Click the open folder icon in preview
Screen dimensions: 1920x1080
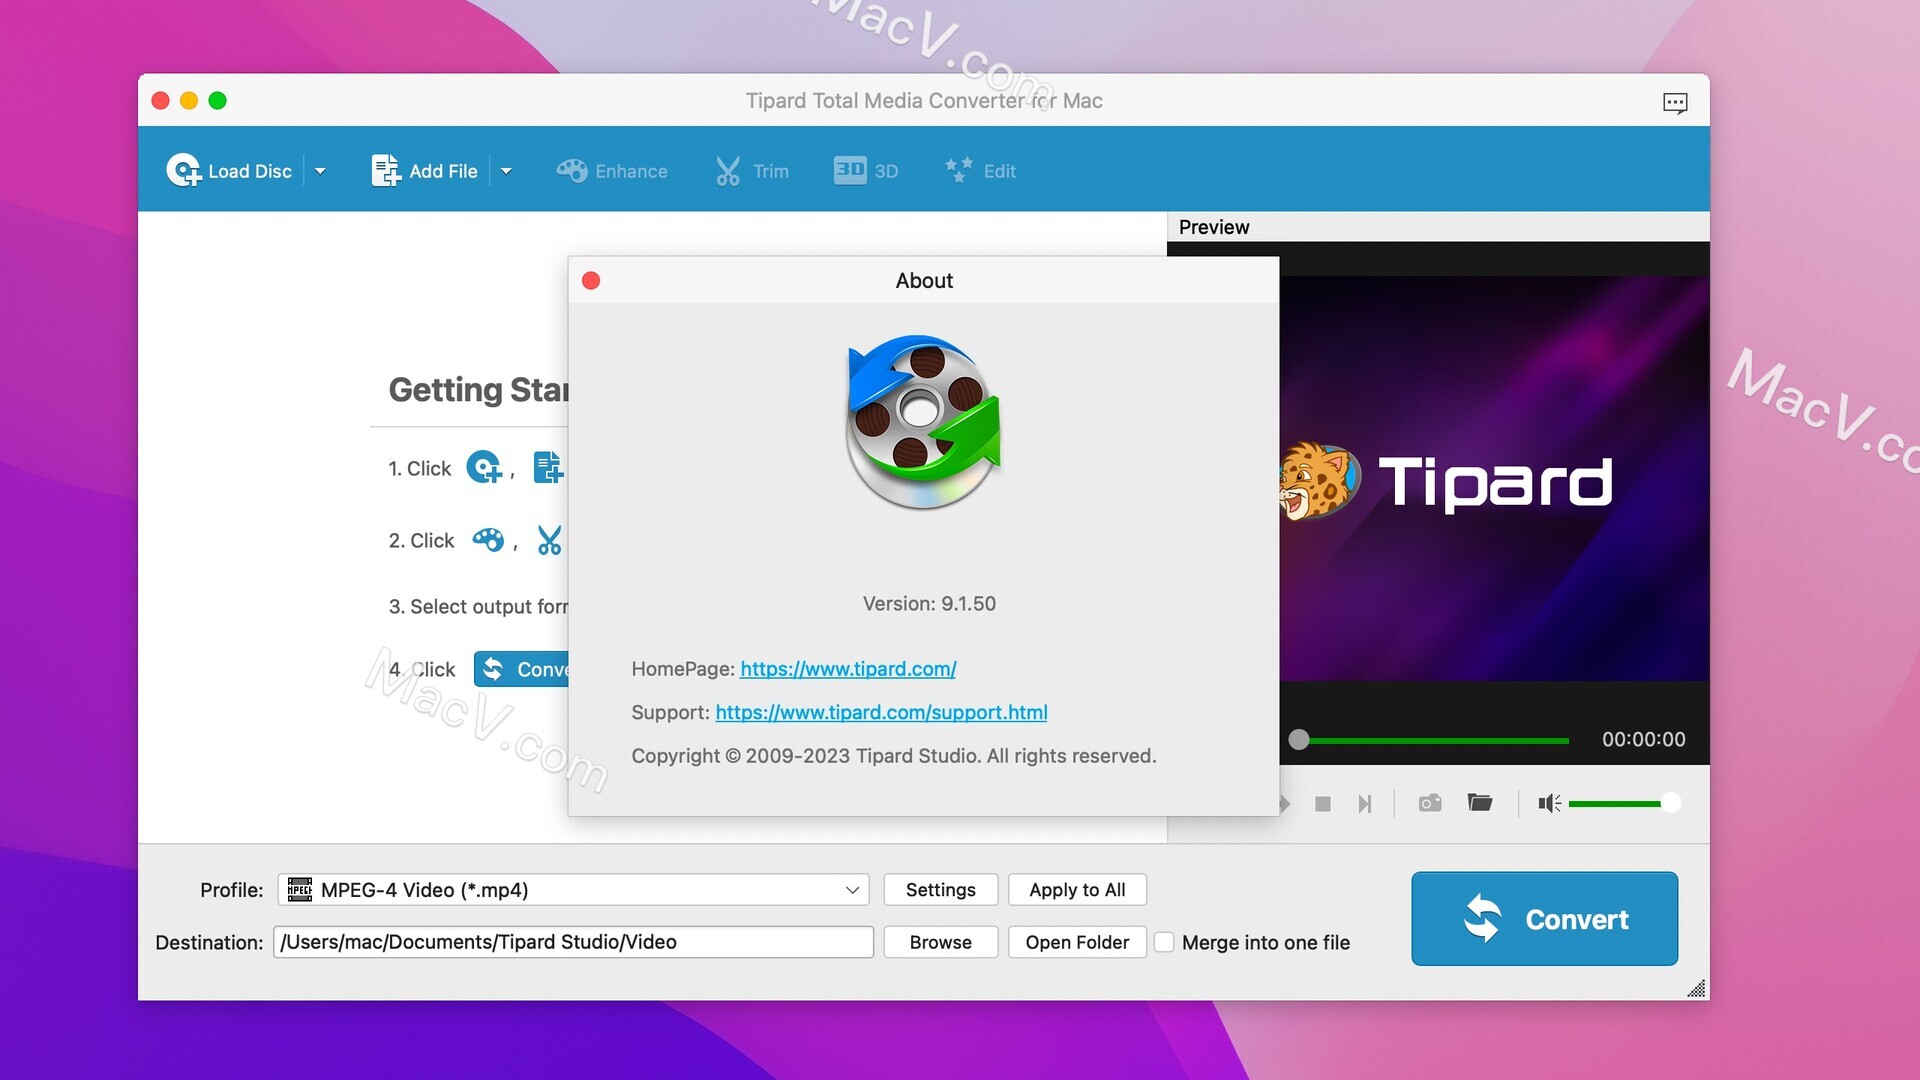1480,802
